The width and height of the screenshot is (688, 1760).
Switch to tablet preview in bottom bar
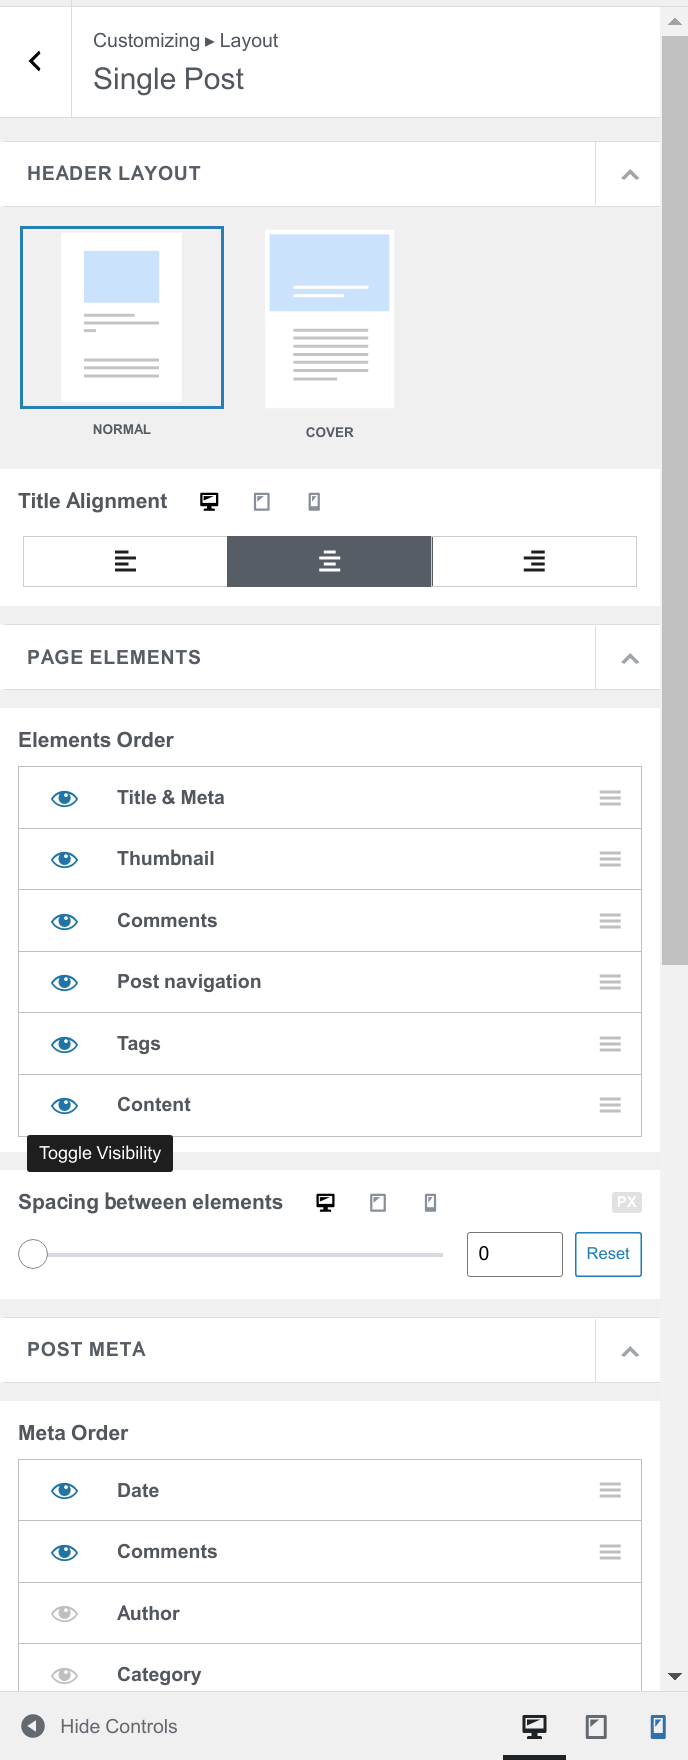(596, 1726)
